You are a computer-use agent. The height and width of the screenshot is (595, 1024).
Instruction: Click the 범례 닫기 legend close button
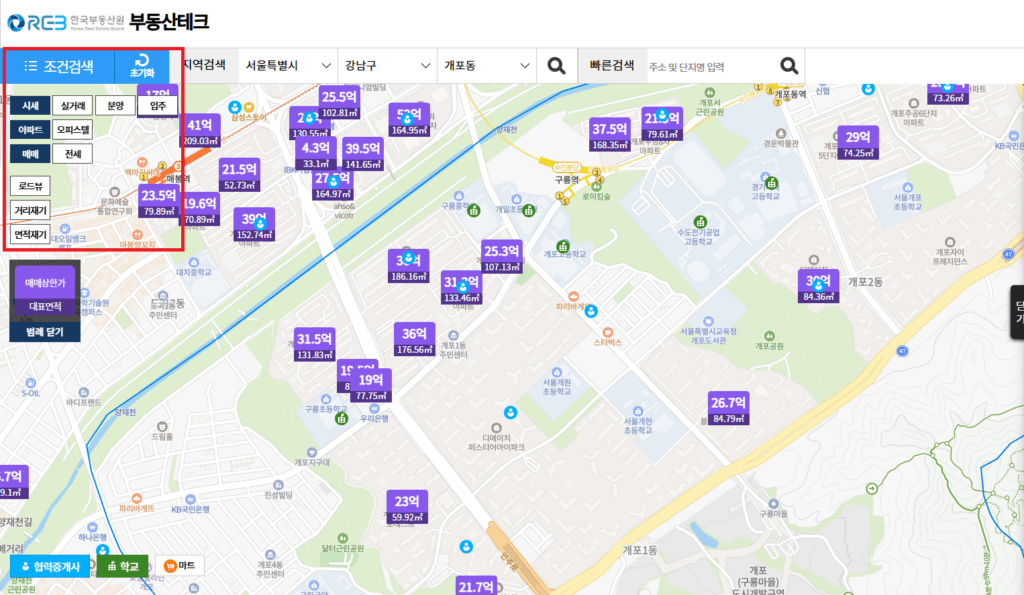45,331
